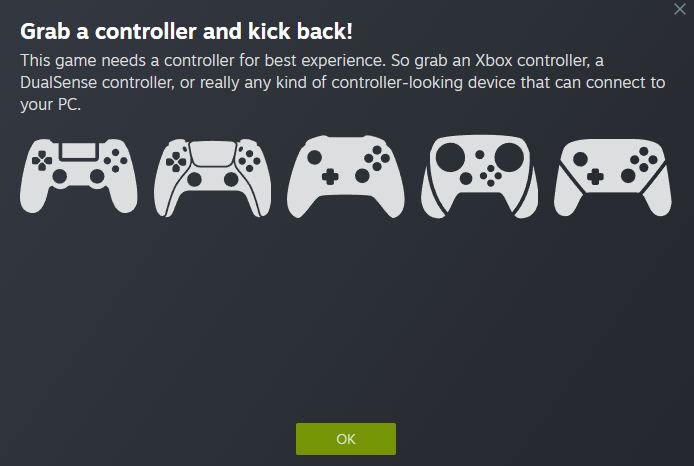Click the 'Grab a controller and kick back!' heading
This screenshot has height=466, width=694.
point(186,31)
